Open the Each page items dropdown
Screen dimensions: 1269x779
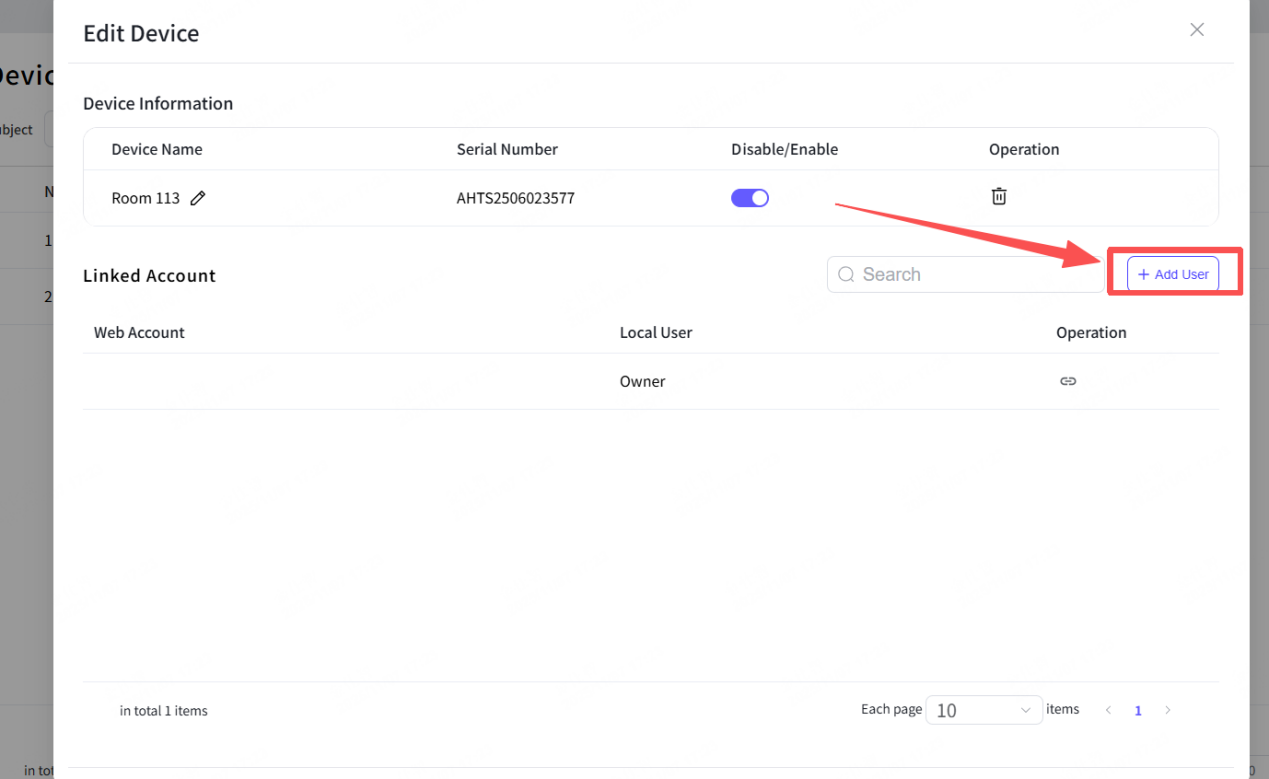tap(983, 710)
